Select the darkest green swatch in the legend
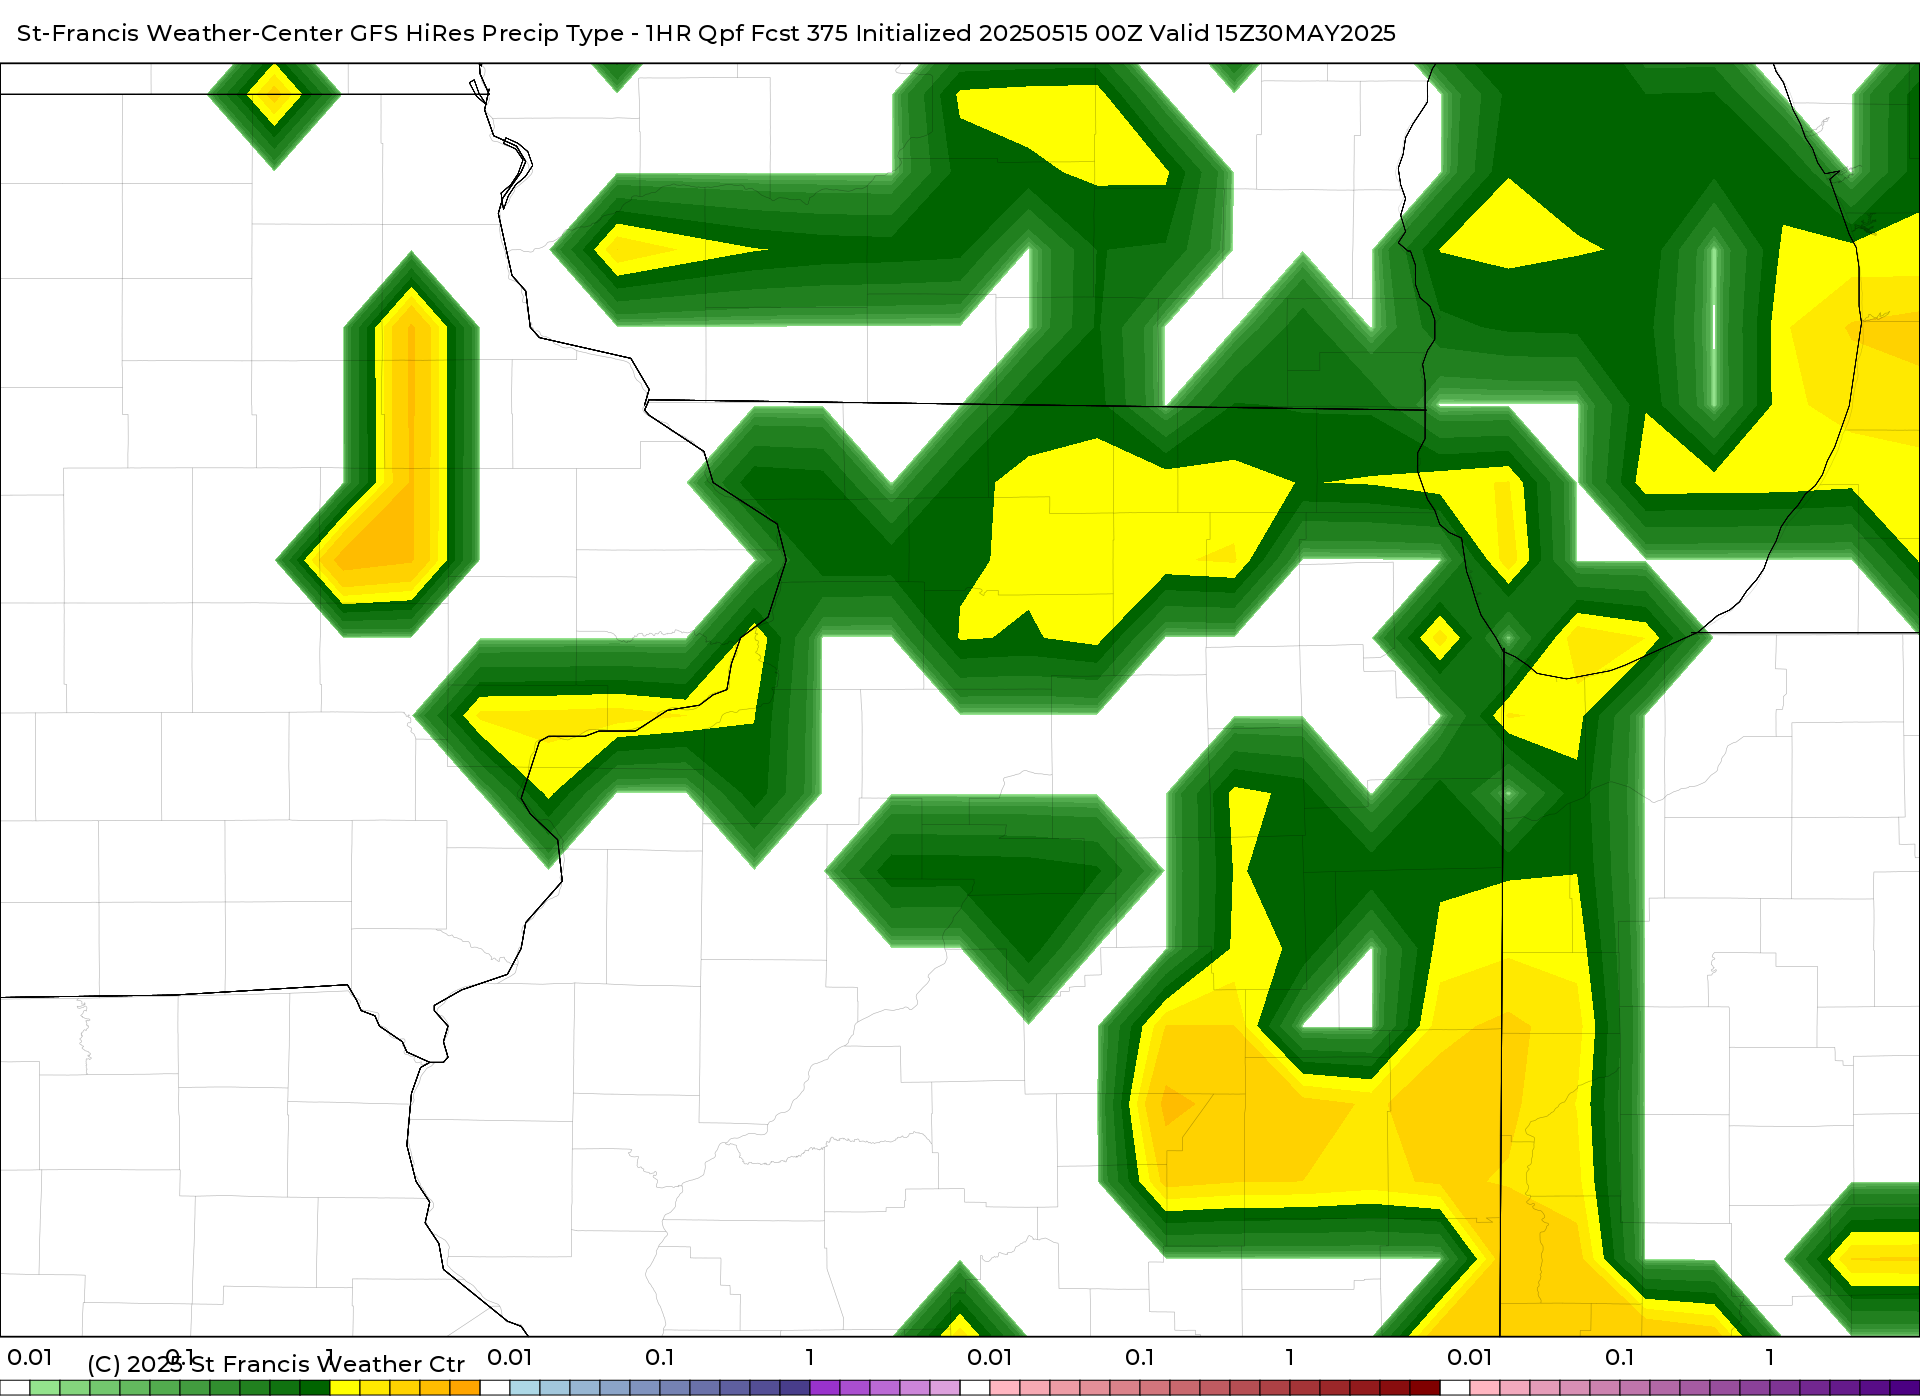 [315, 1388]
